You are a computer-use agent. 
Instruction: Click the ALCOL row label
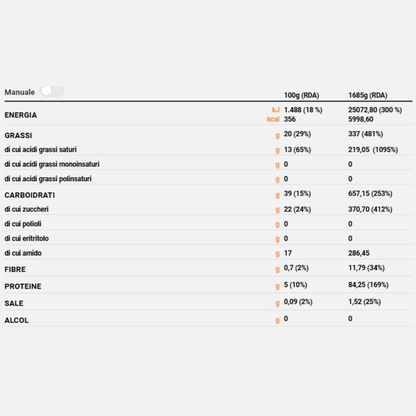pos(16,320)
